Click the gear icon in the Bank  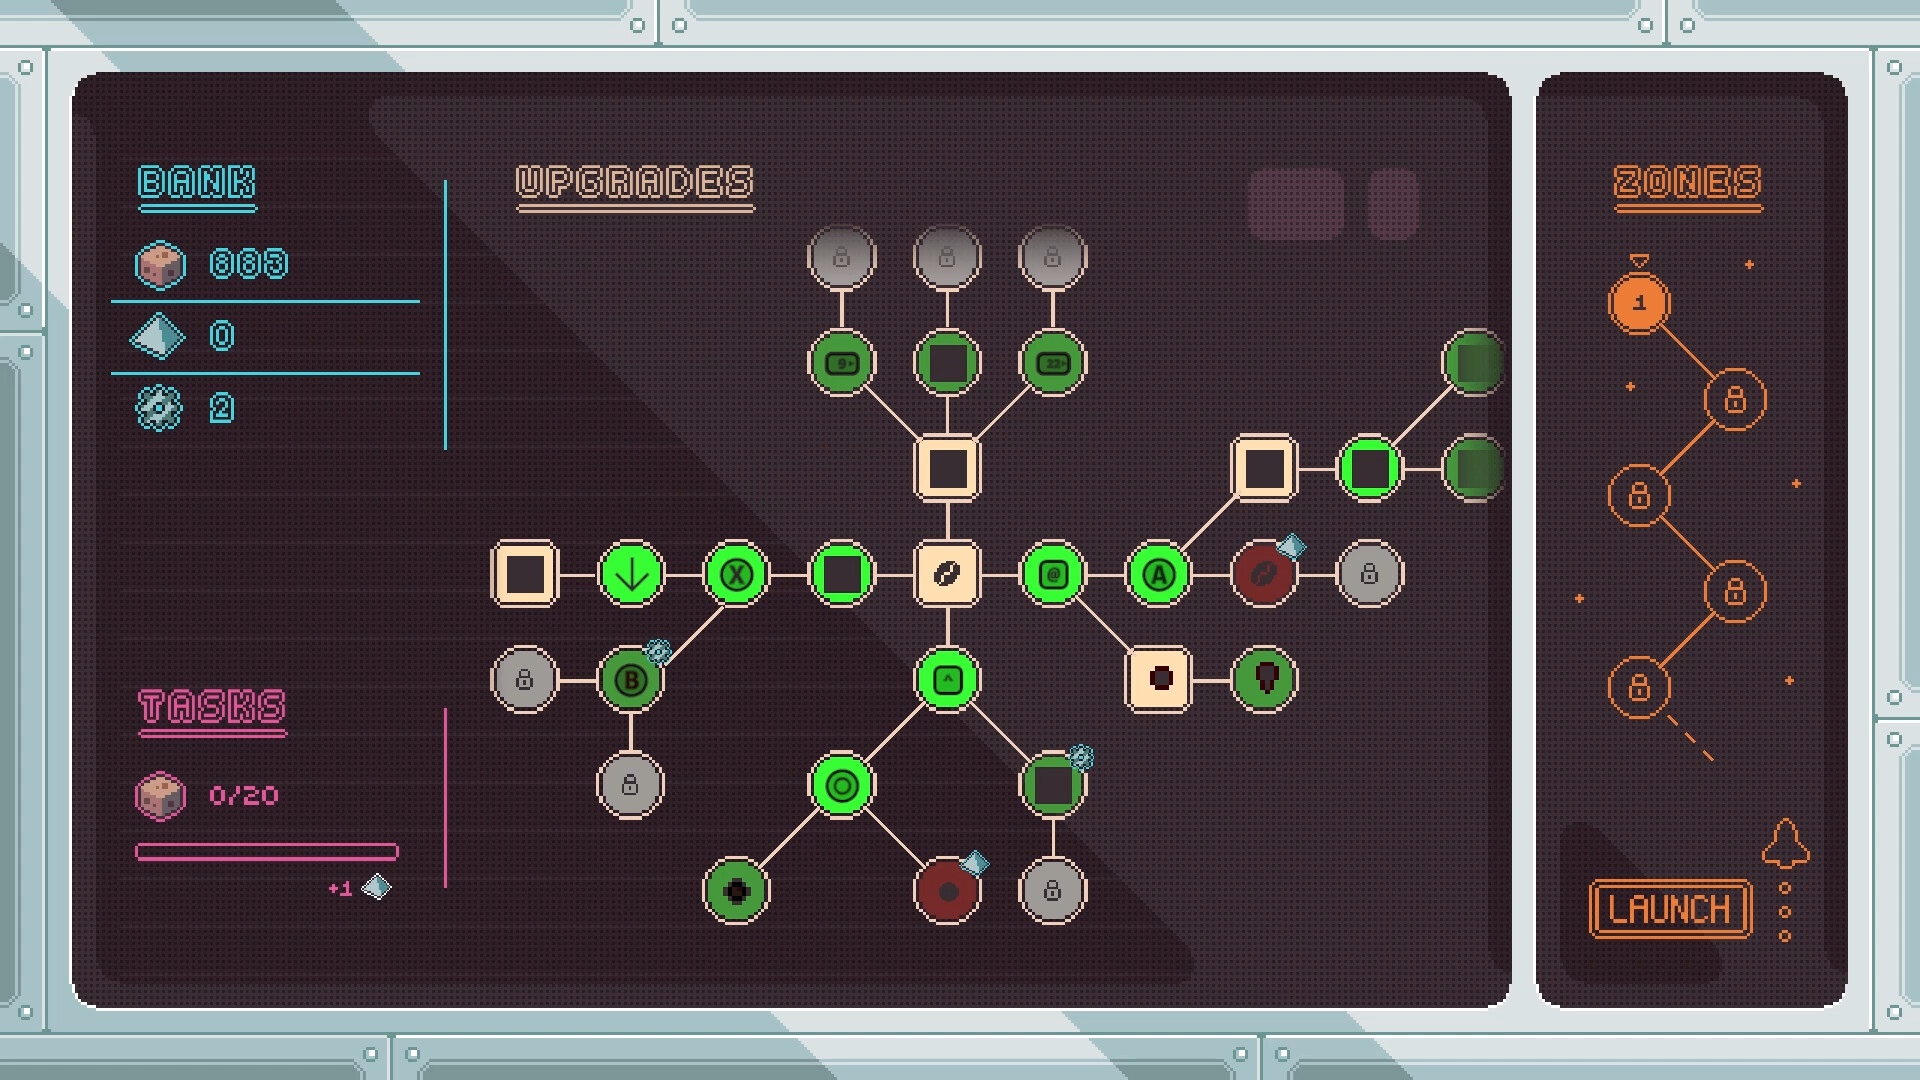(159, 408)
